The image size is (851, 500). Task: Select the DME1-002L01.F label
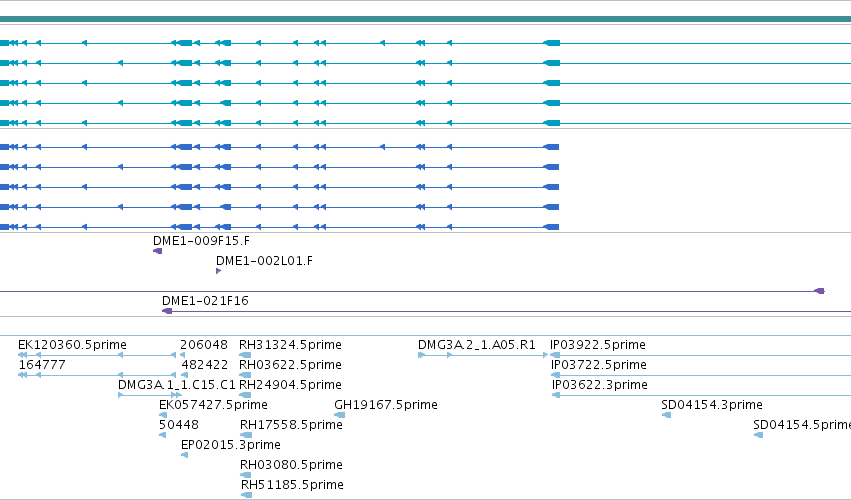point(264,261)
